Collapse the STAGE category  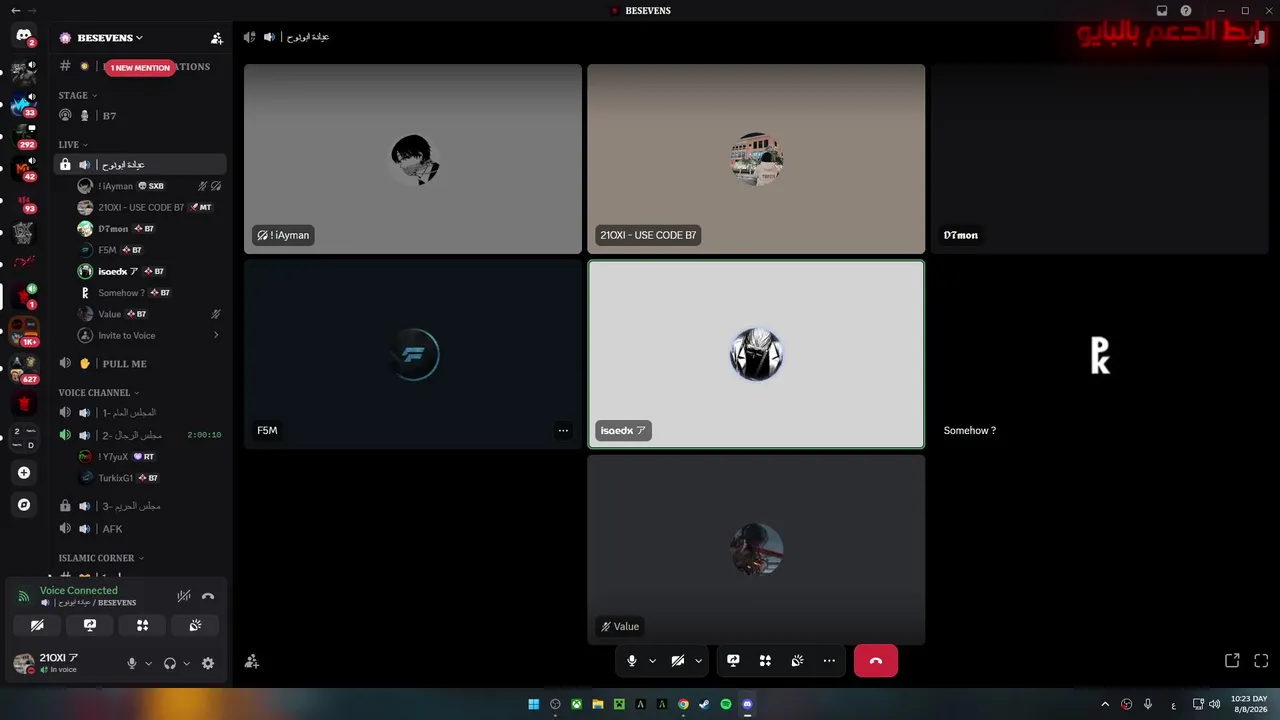(77, 96)
